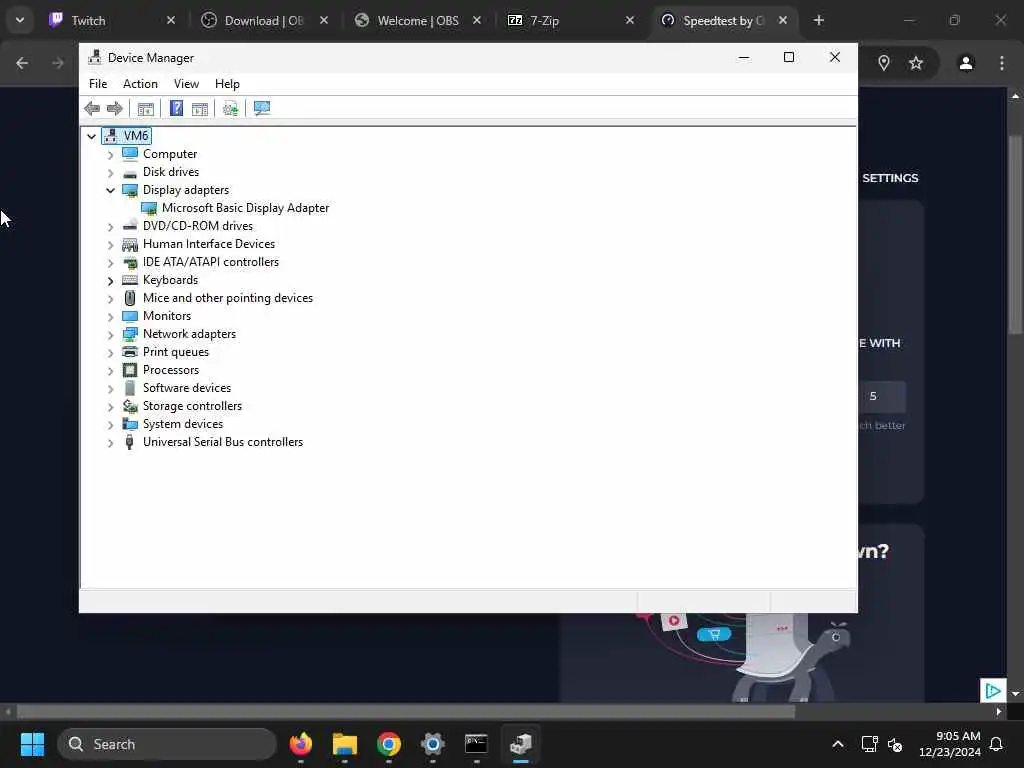Viewport: 1024px width, 768px height.
Task: Open the File menu in Device Manager
Action: click(x=98, y=84)
